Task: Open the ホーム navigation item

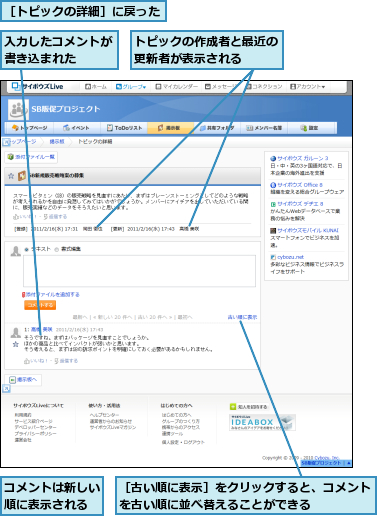Action: click(x=96, y=87)
